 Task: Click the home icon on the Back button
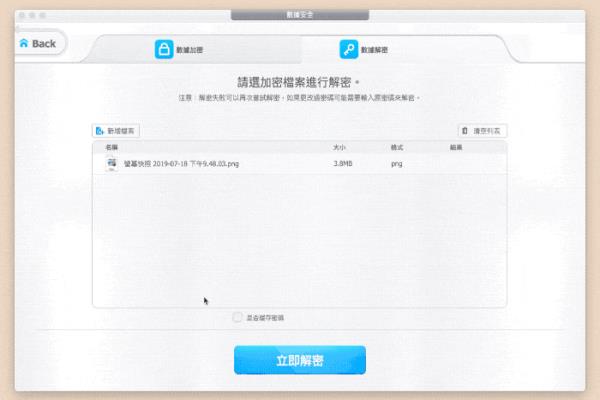point(24,44)
